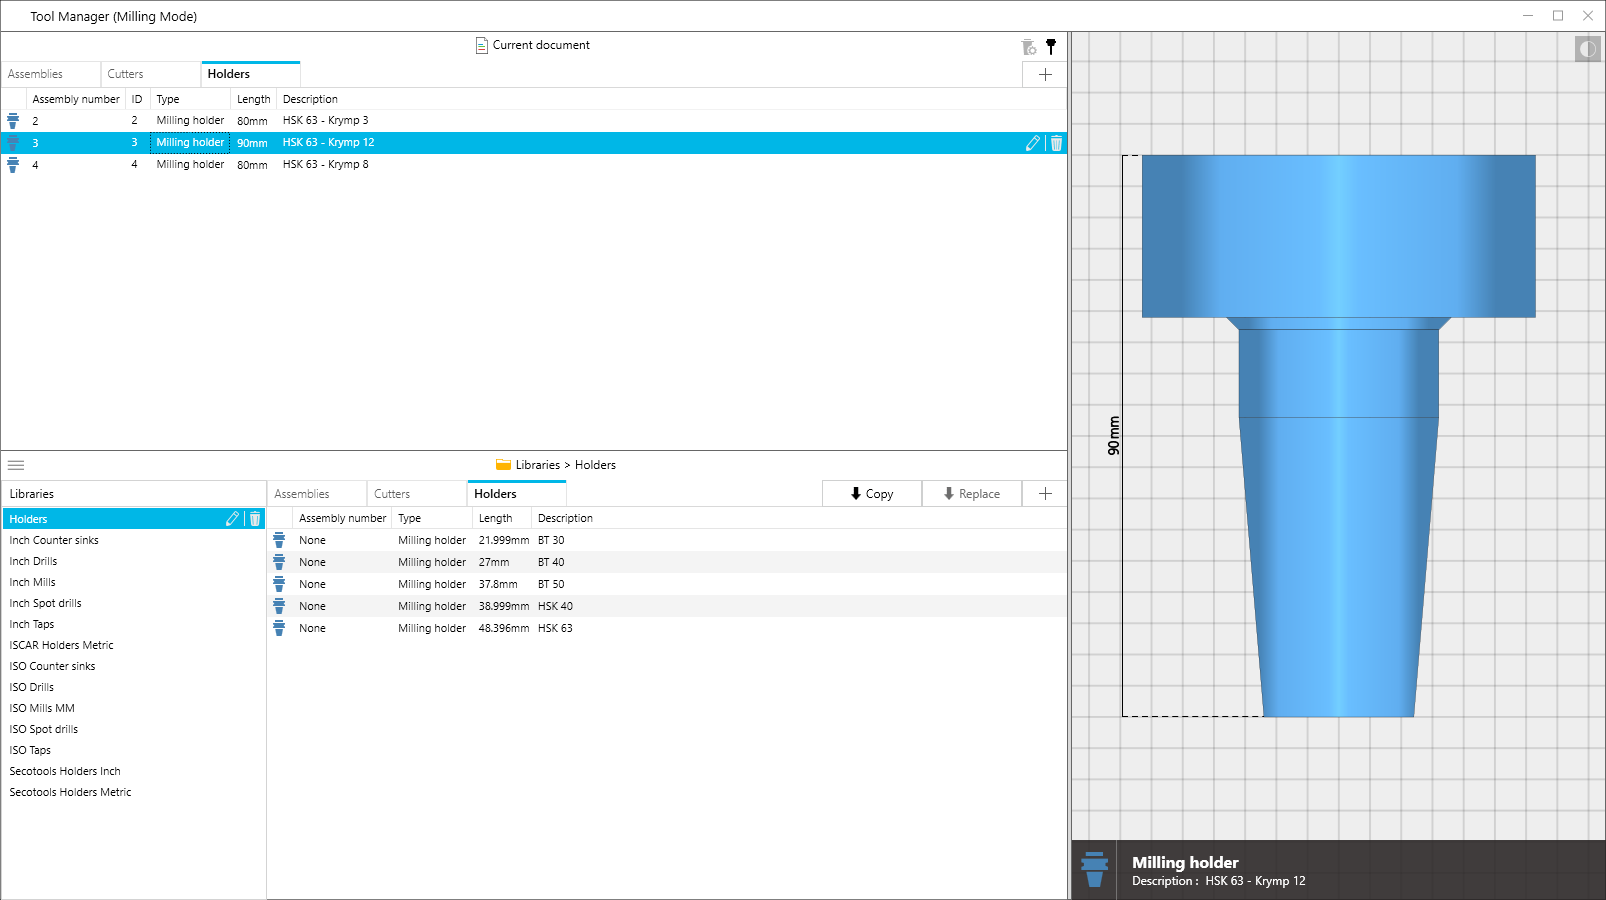Click the pencil icon on Holders library
The height and width of the screenshot is (900, 1606).
(233, 519)
